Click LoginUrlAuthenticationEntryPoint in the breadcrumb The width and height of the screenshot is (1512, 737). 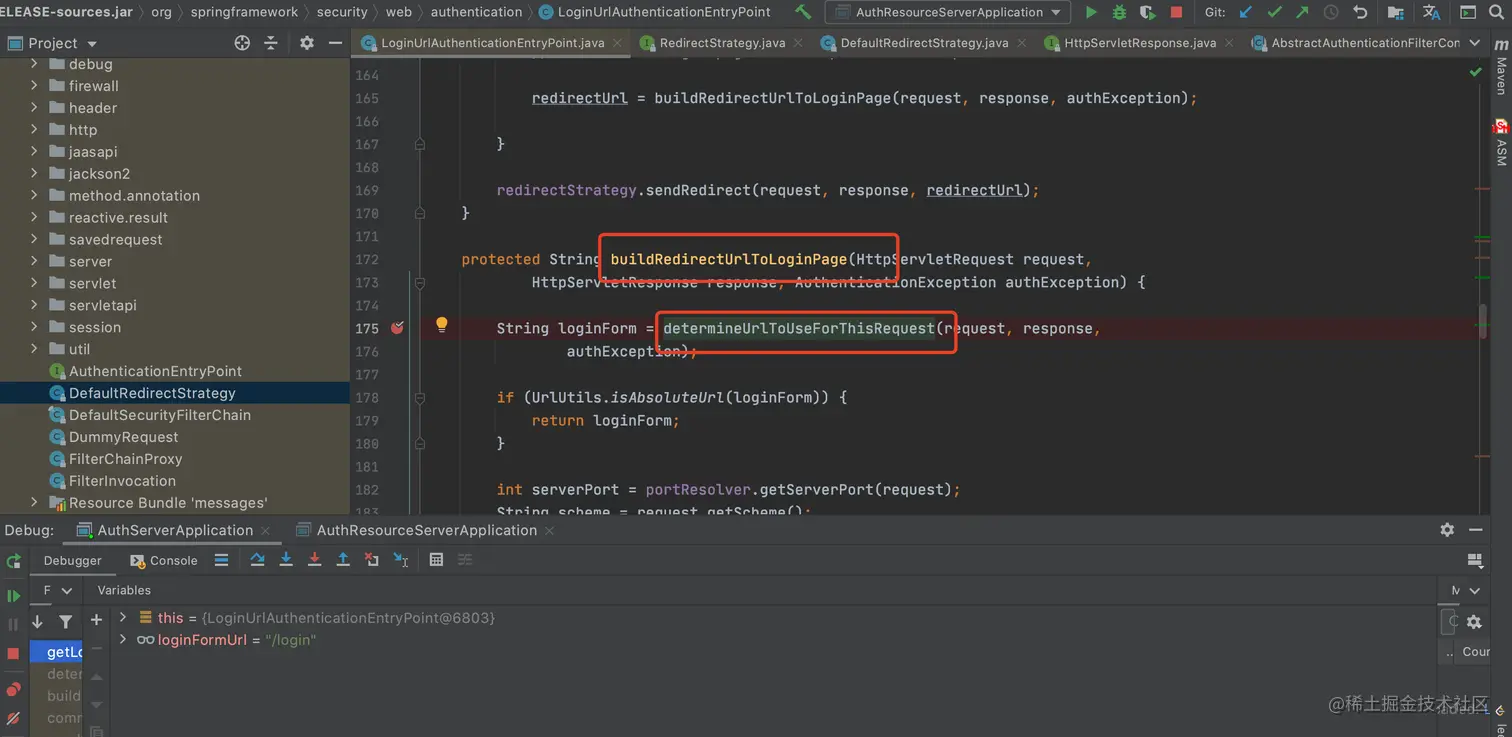point(655,12)
